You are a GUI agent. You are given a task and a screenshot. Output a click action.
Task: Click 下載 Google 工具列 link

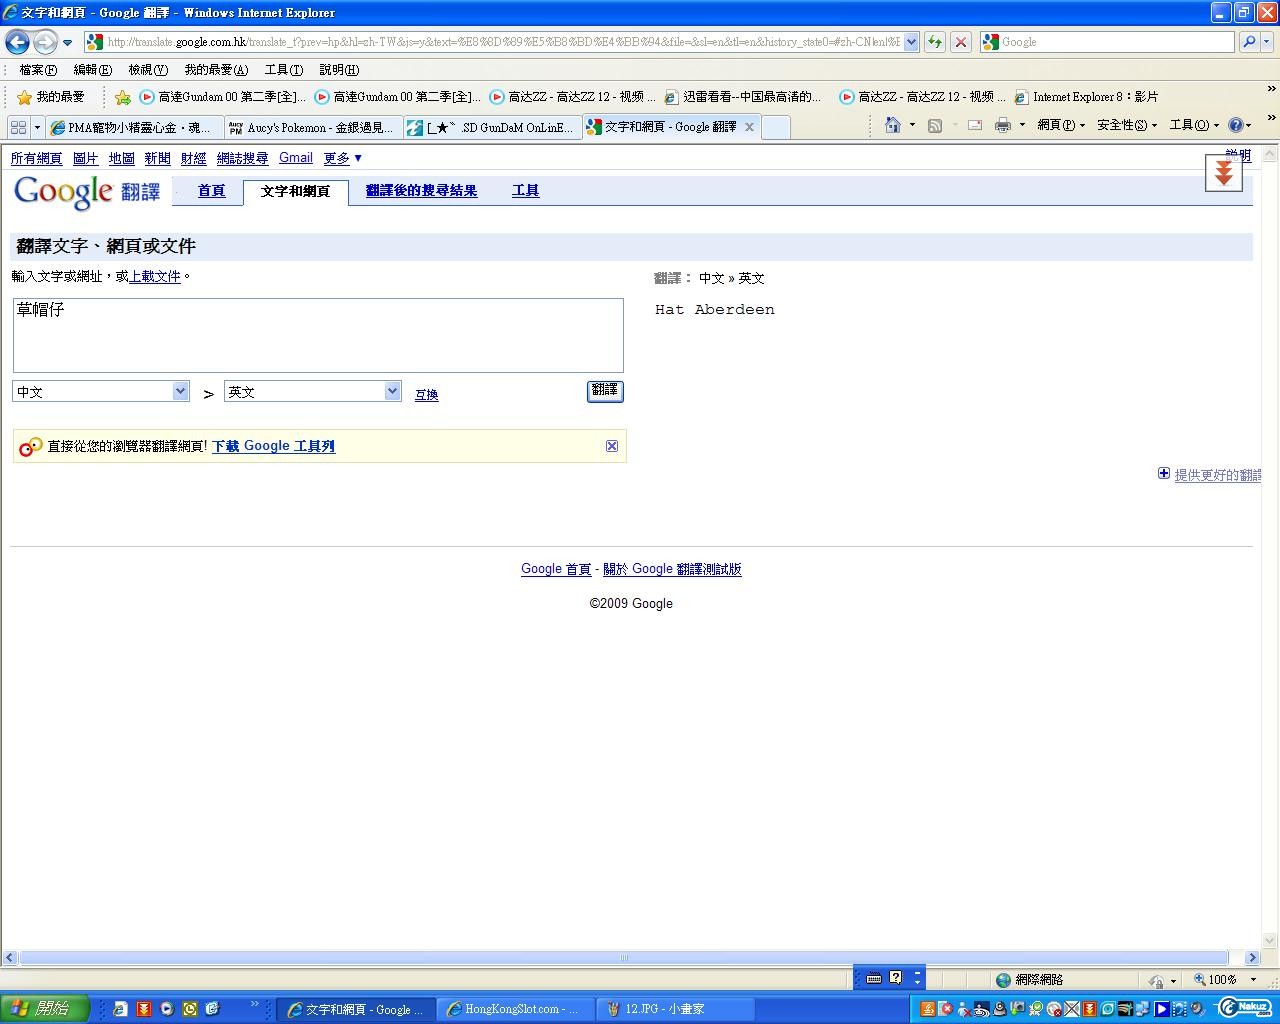coord(273,446)
